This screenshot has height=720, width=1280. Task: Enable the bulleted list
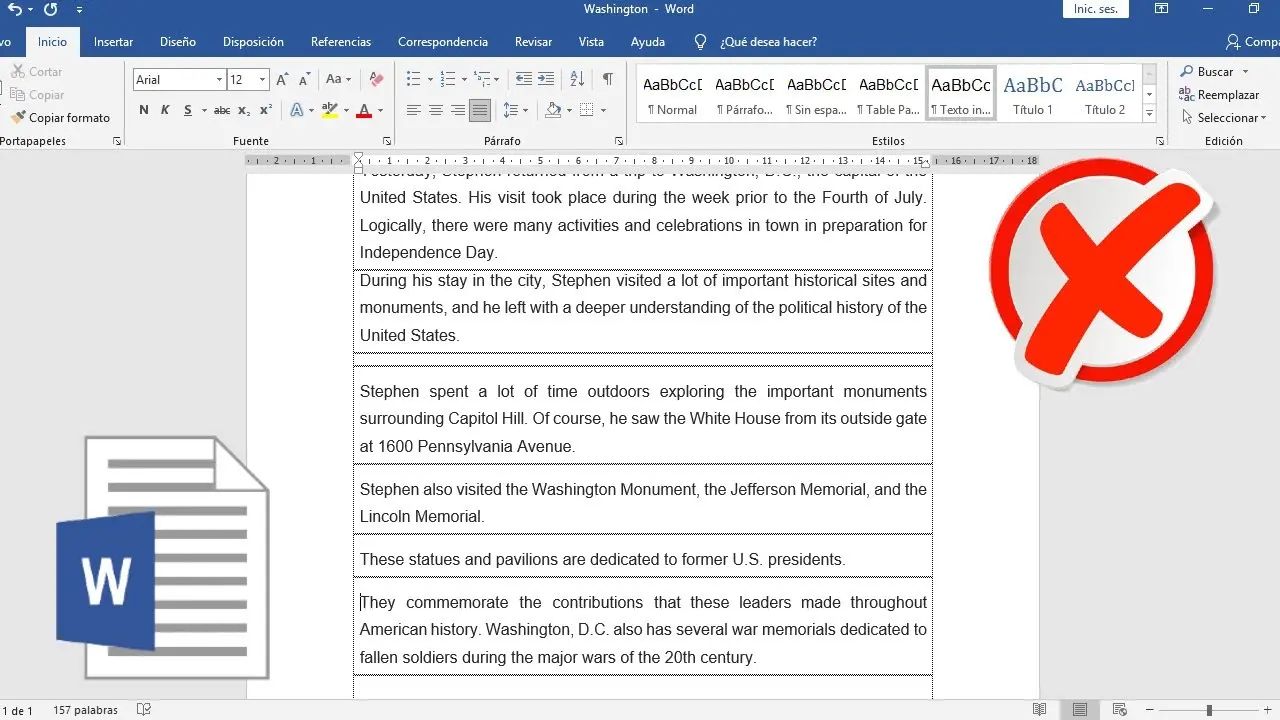pyautogui.click(x=414, y=78)
